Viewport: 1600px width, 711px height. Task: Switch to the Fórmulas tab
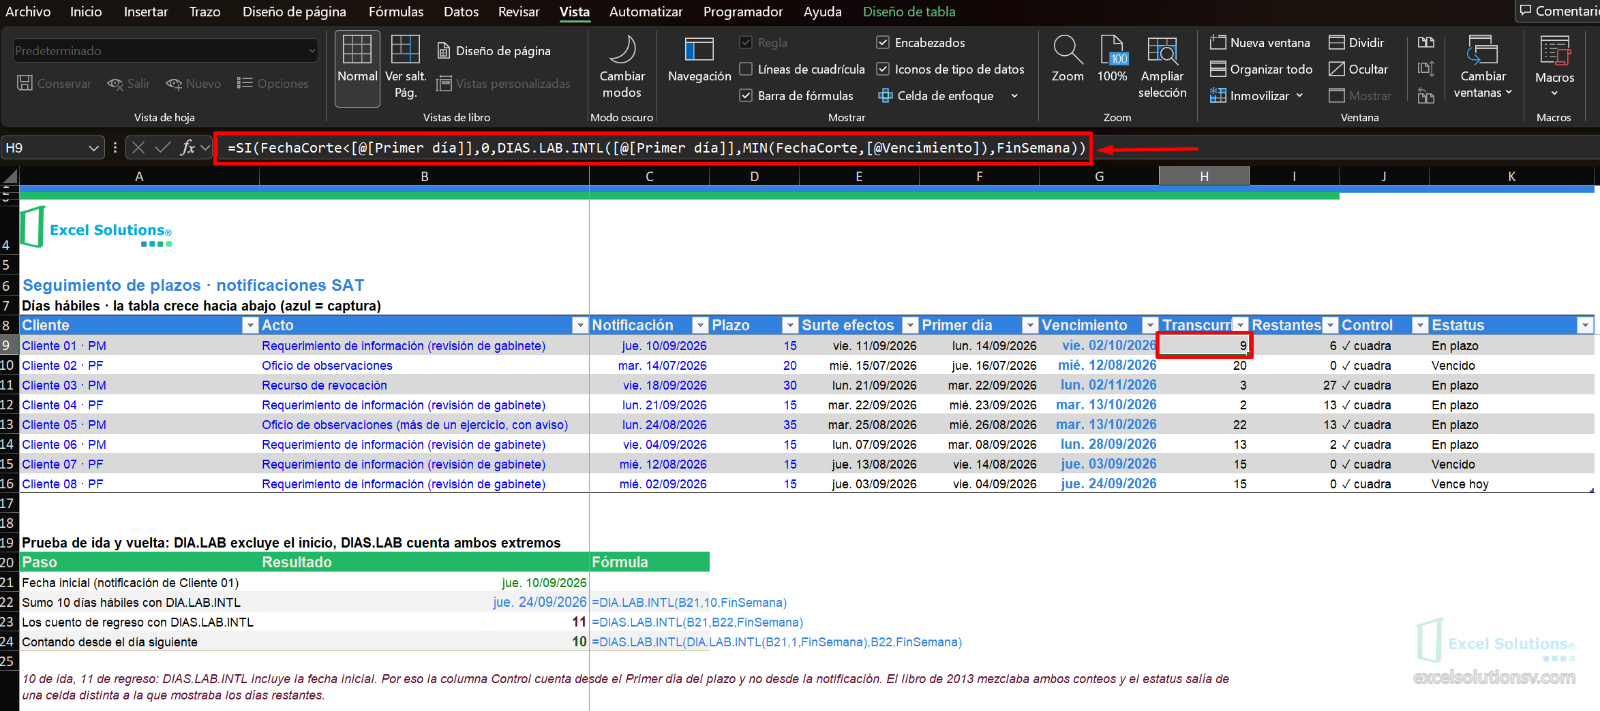396,12
